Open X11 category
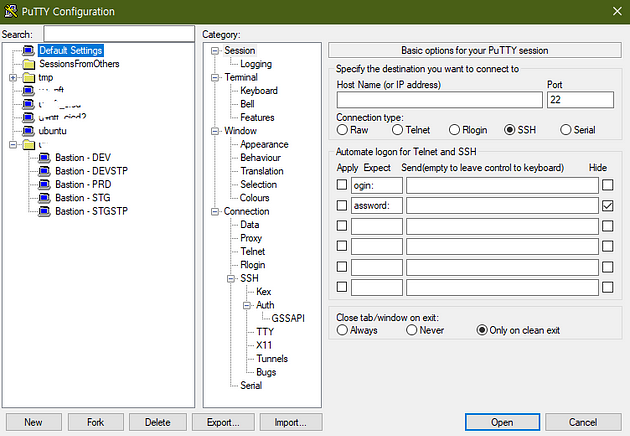This screenshot has height=436, width=630. pos(264,345)
